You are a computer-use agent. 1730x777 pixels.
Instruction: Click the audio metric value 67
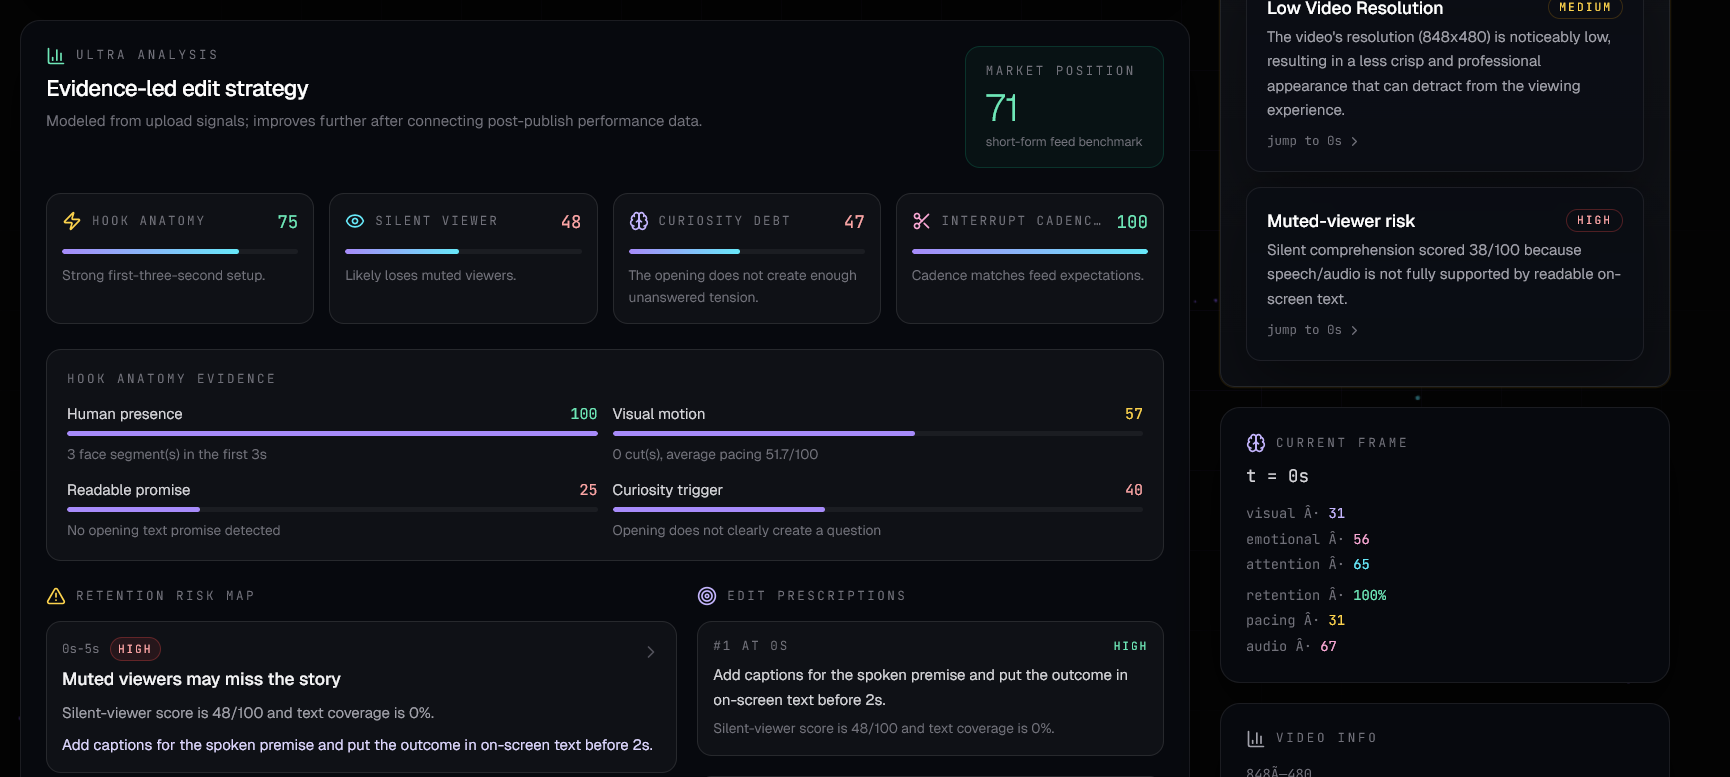(1328, 646)
